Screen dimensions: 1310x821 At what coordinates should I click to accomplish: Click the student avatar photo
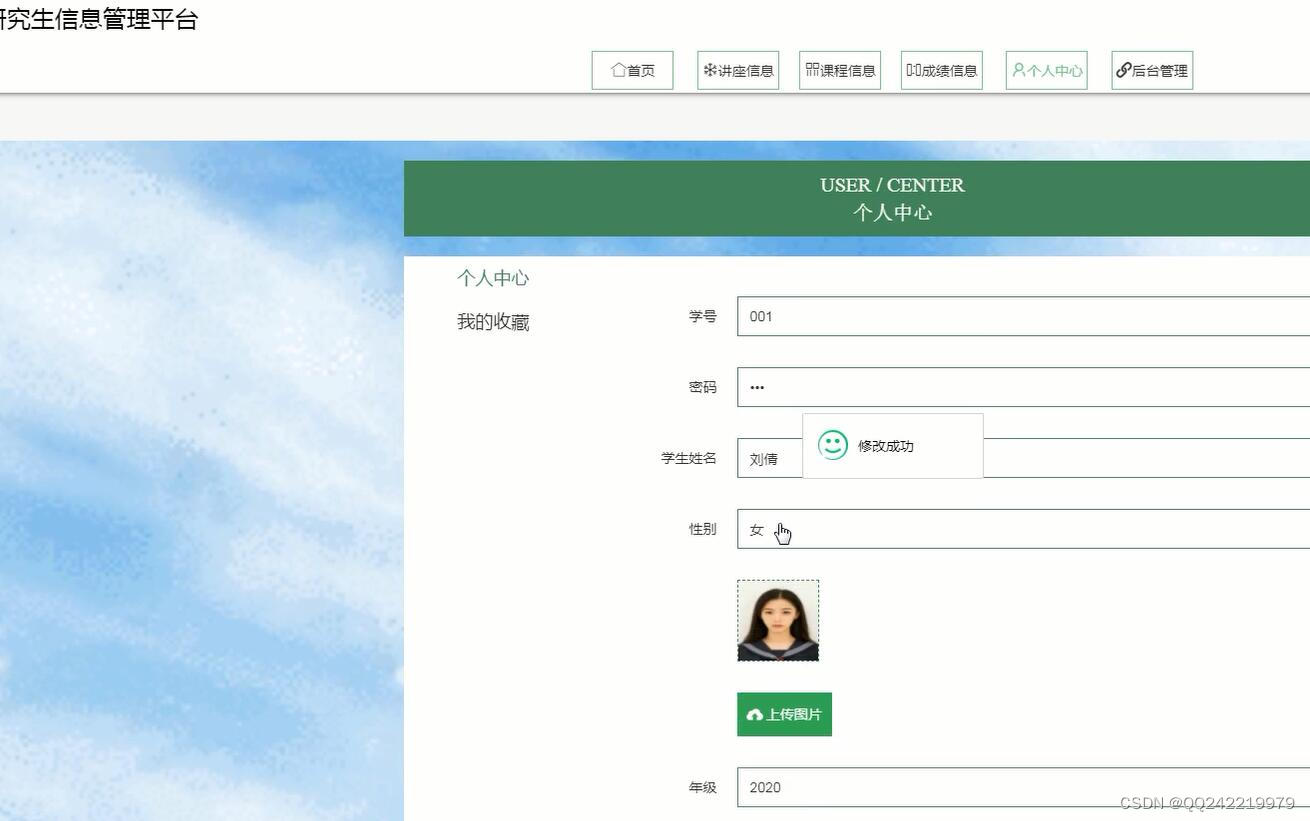click(778, 620)
